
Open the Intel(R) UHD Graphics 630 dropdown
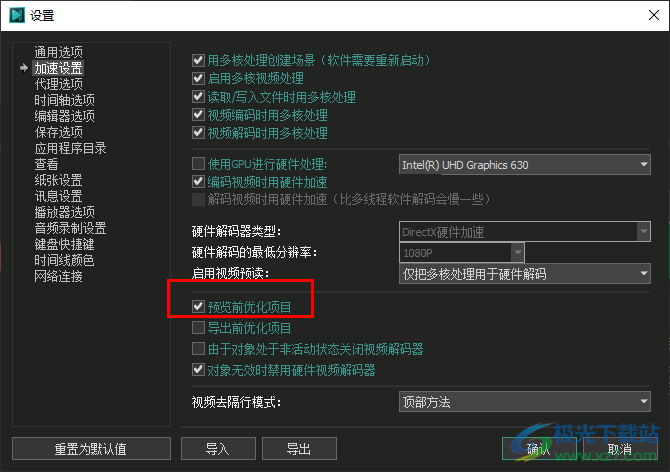pyautogui.click(x=525, y=165)
